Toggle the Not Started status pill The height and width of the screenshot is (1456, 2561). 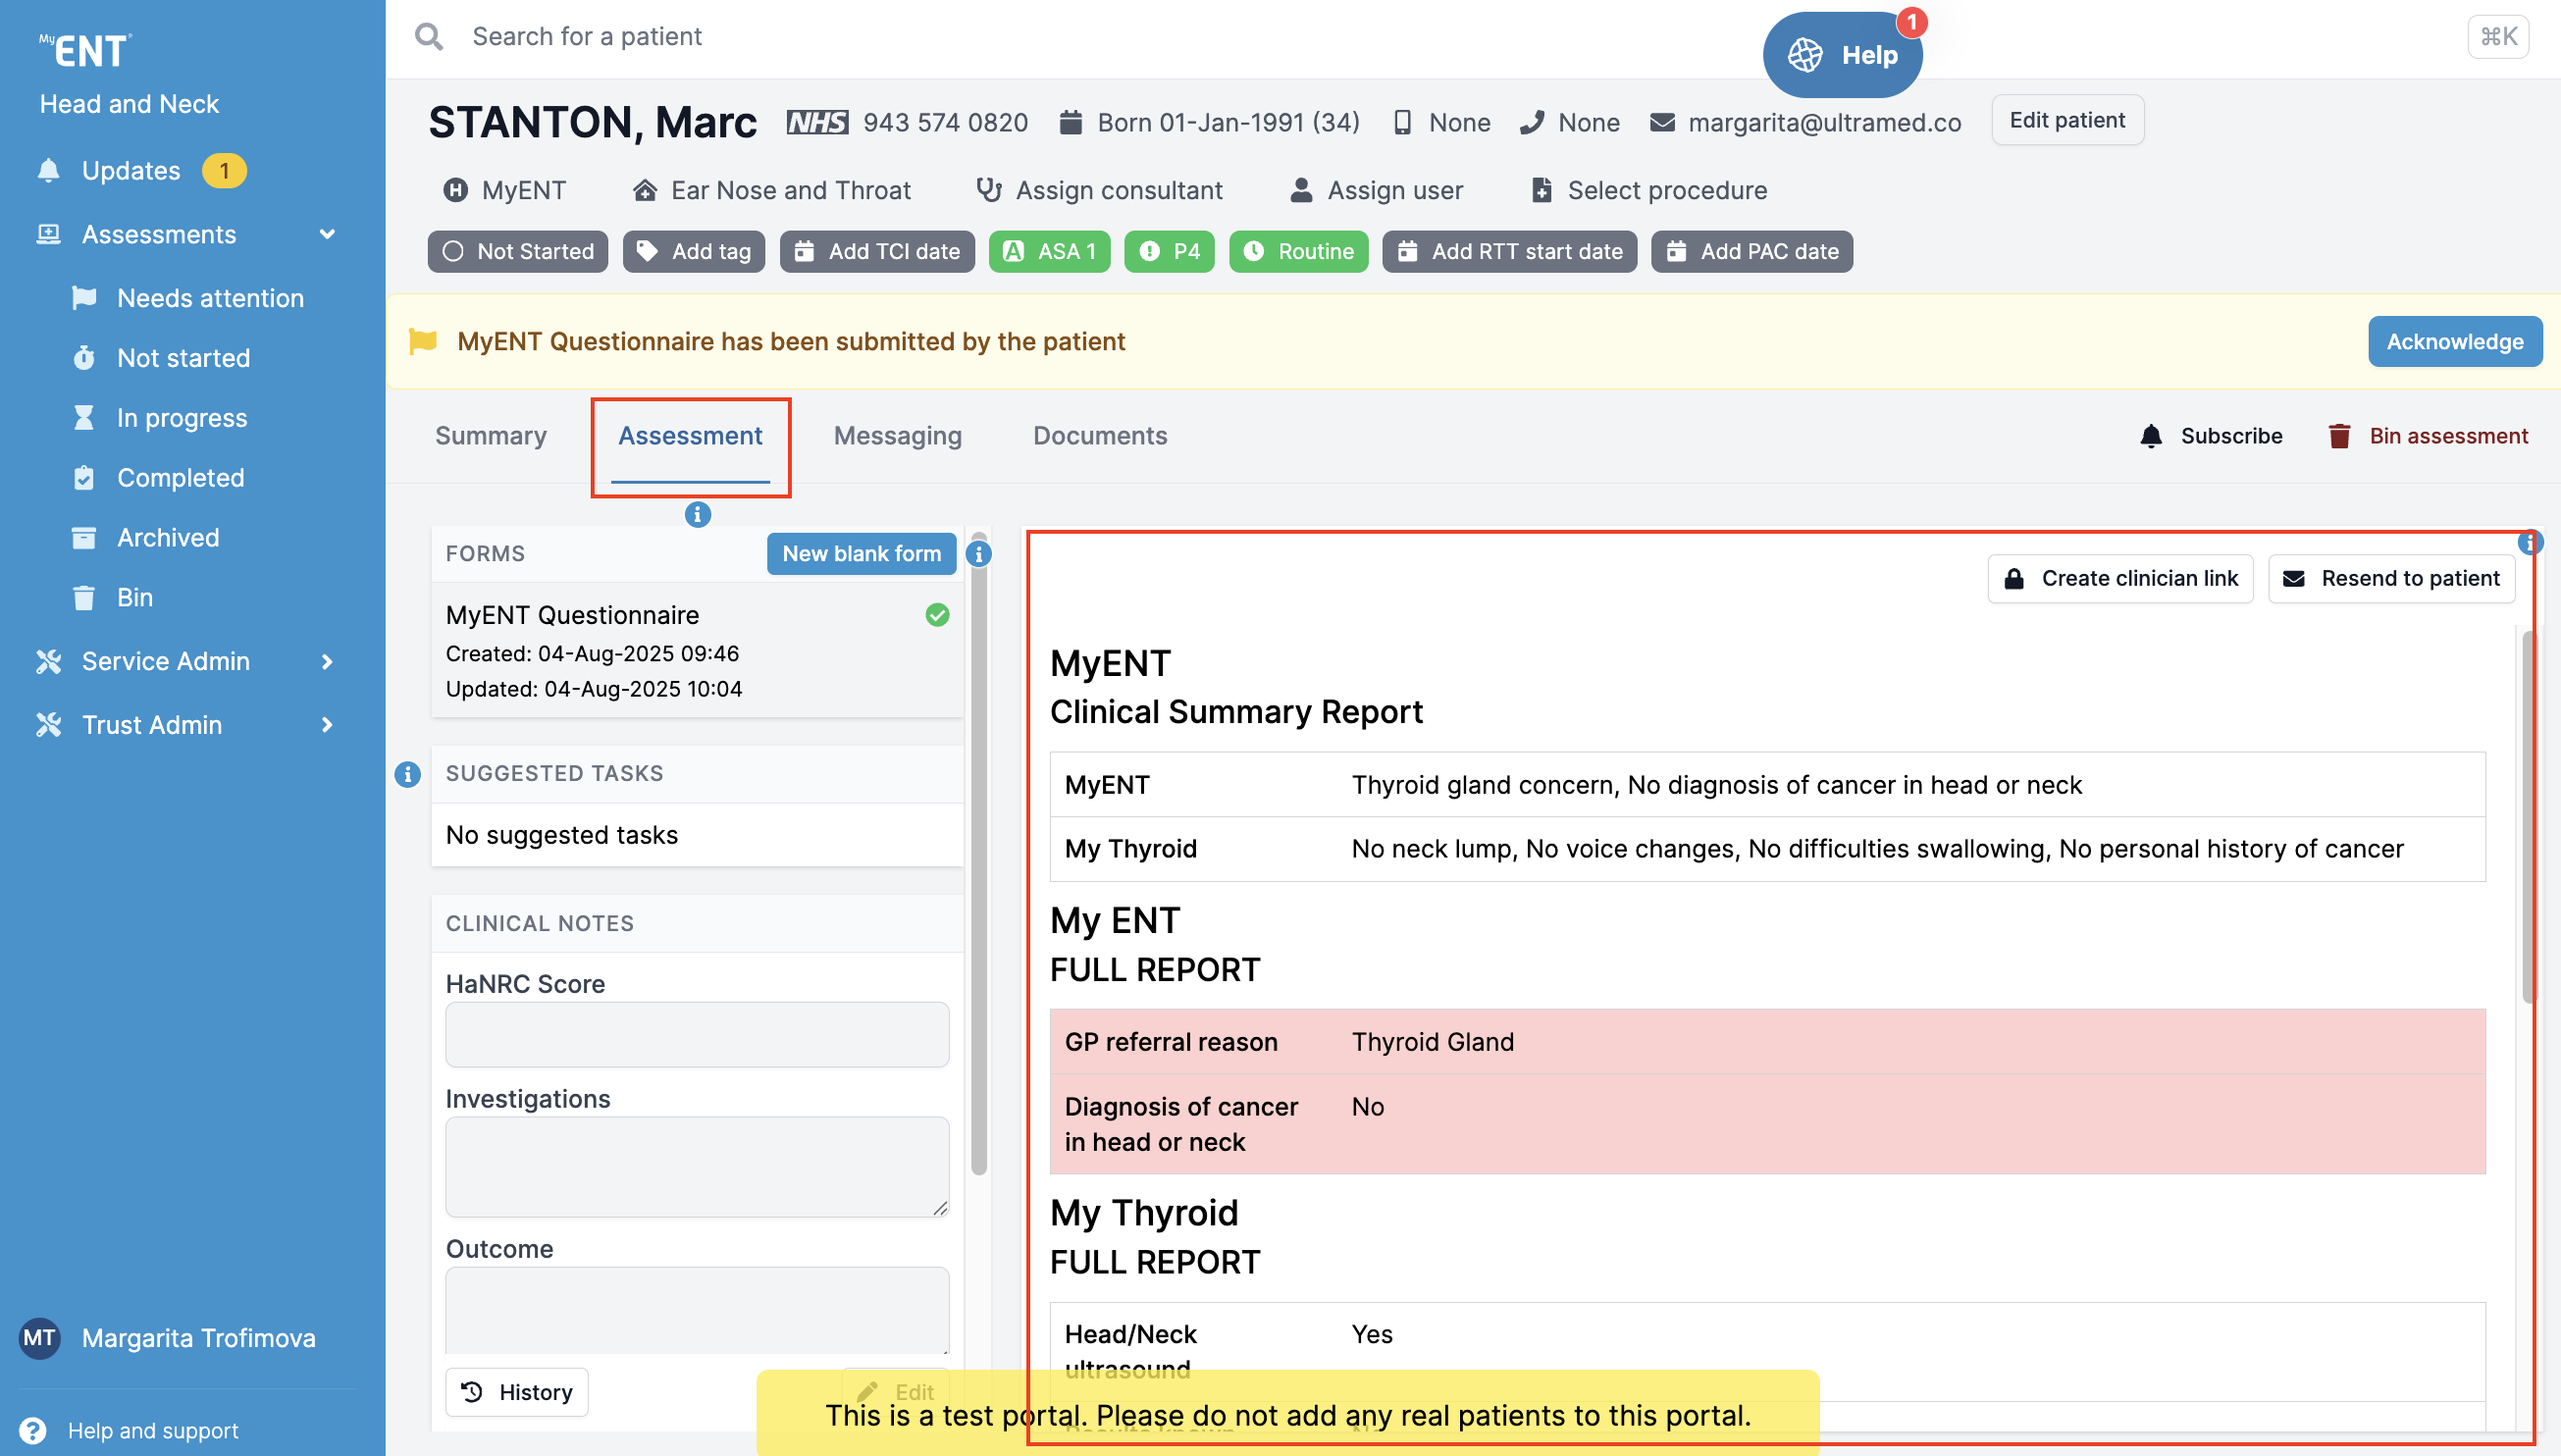pos(518,251)
